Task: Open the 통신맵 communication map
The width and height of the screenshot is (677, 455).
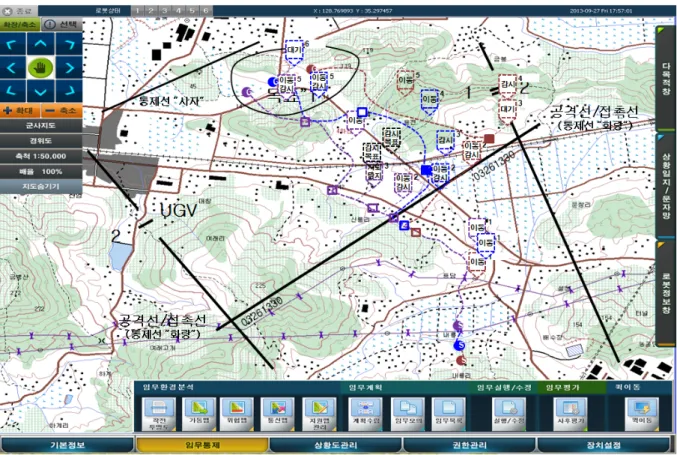Action: (278, 414)
